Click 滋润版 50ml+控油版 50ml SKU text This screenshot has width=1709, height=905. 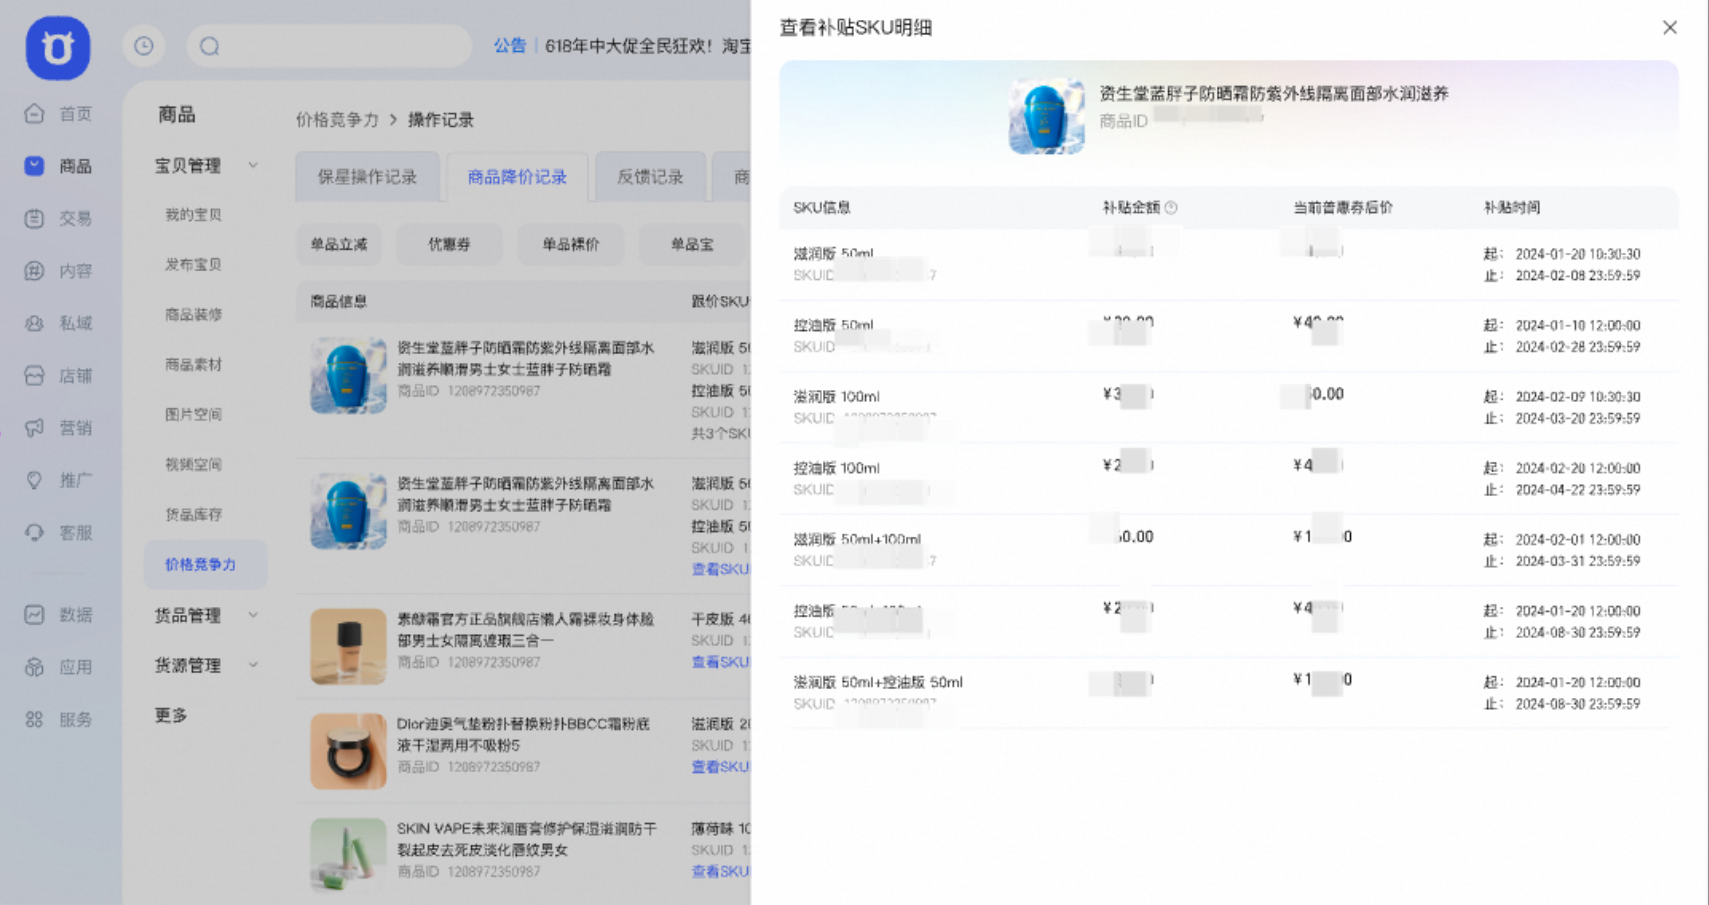coord(878,682)
